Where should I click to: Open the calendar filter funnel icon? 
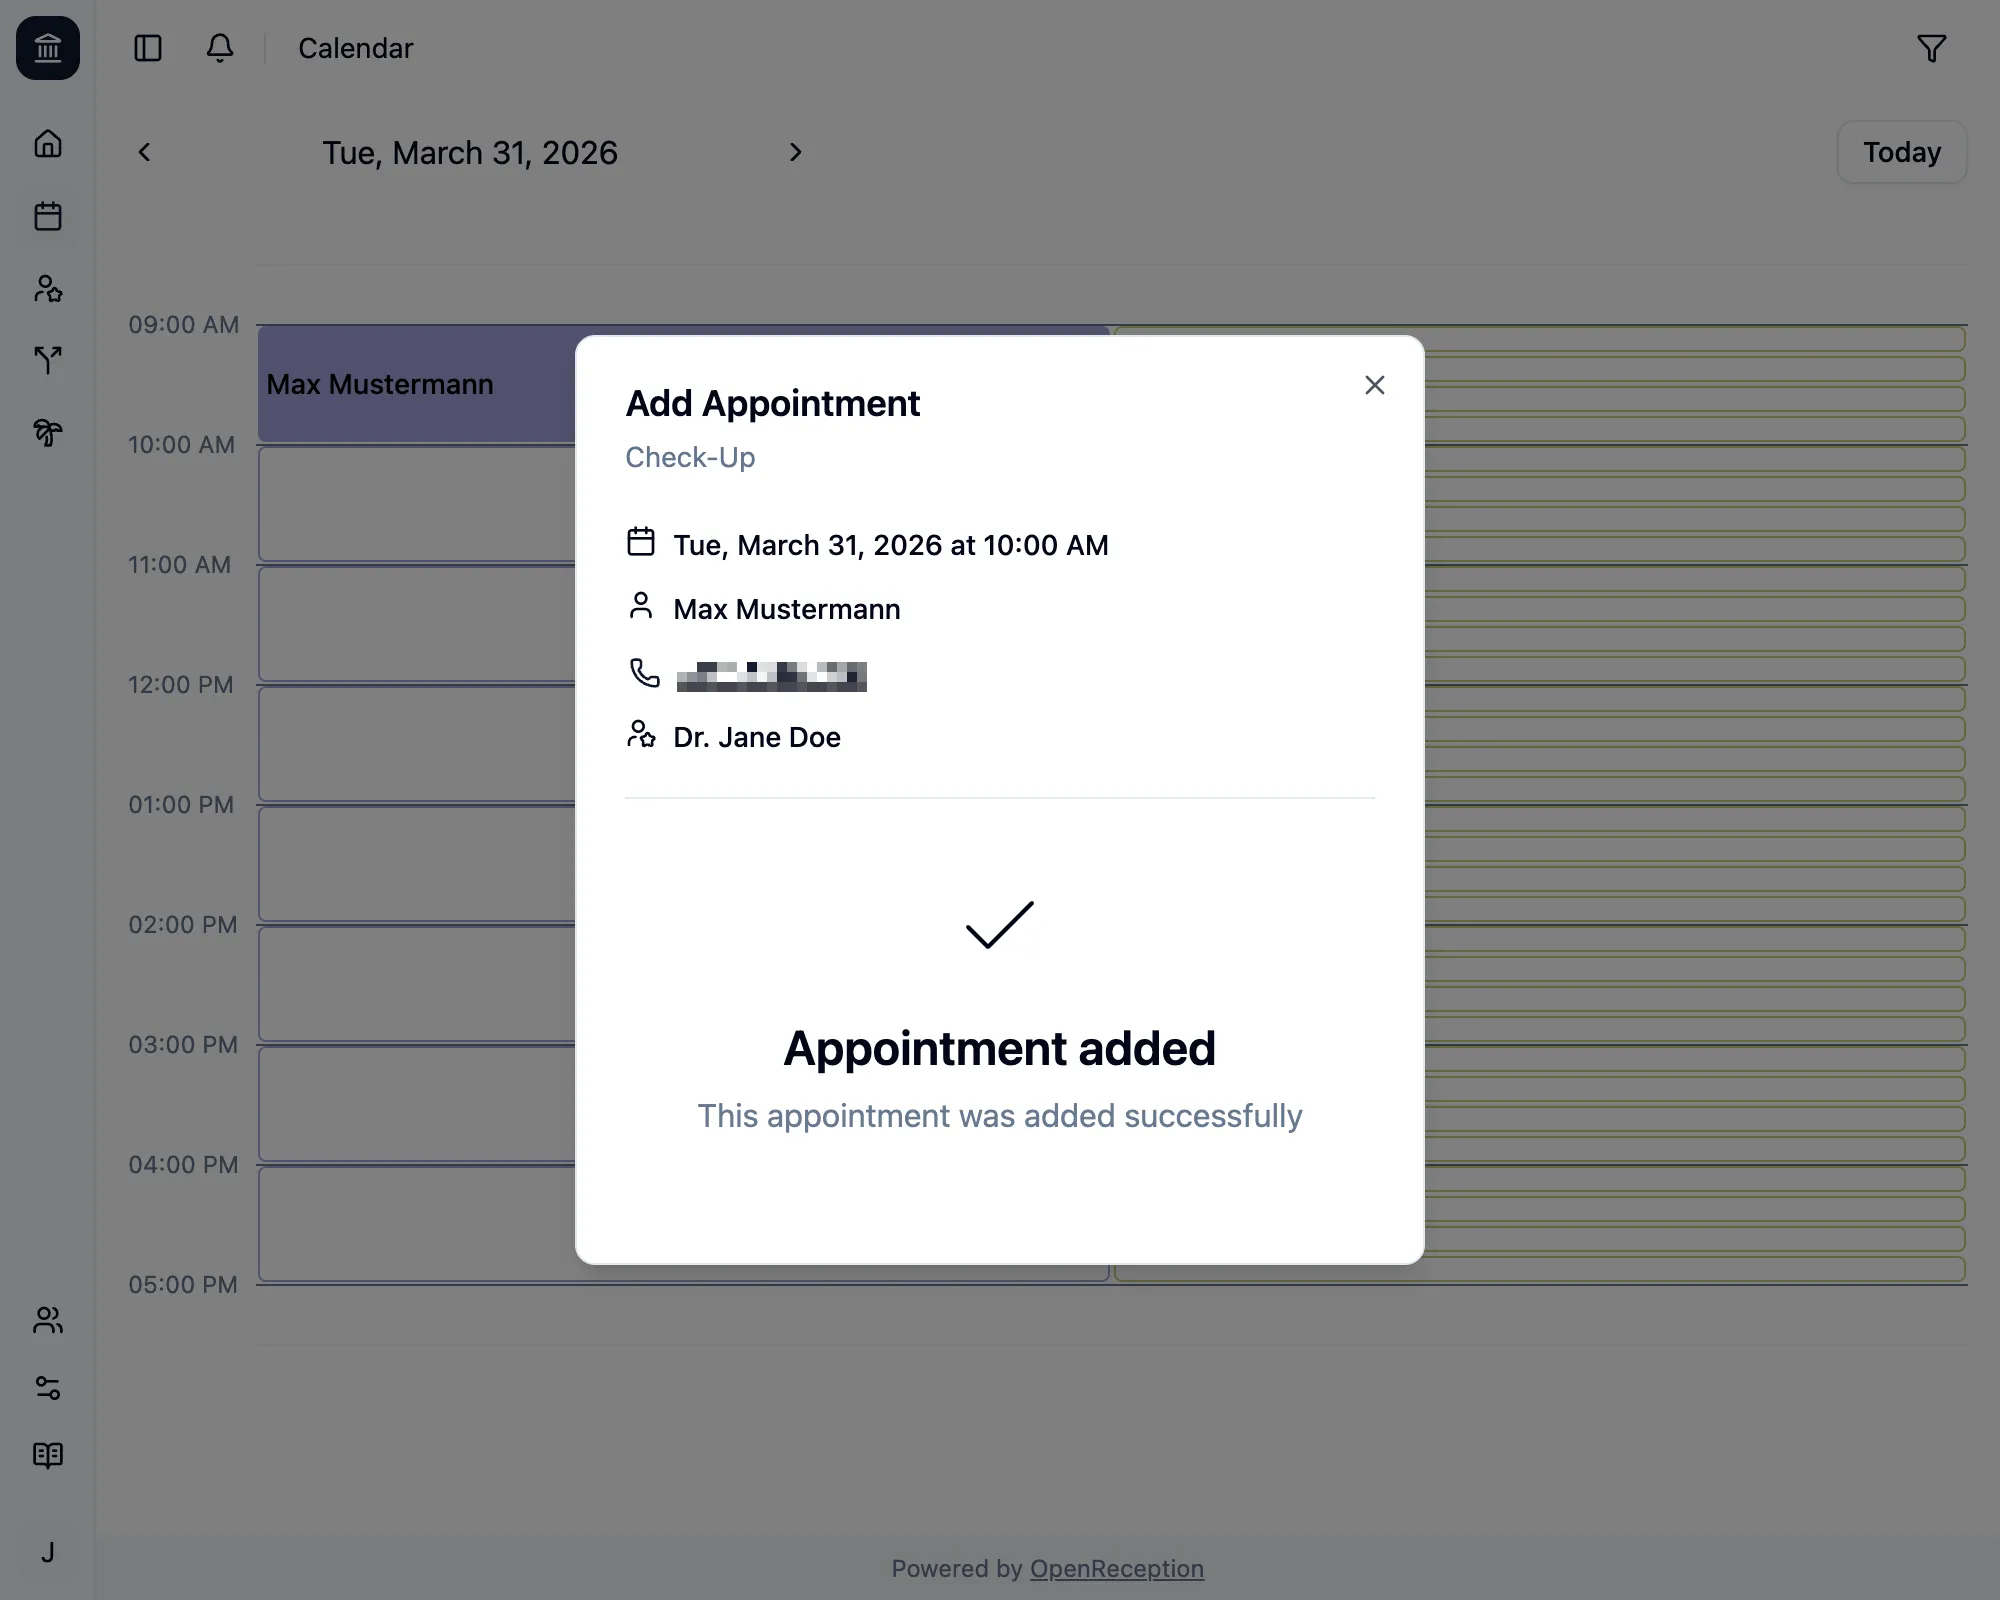(1931, 48)
